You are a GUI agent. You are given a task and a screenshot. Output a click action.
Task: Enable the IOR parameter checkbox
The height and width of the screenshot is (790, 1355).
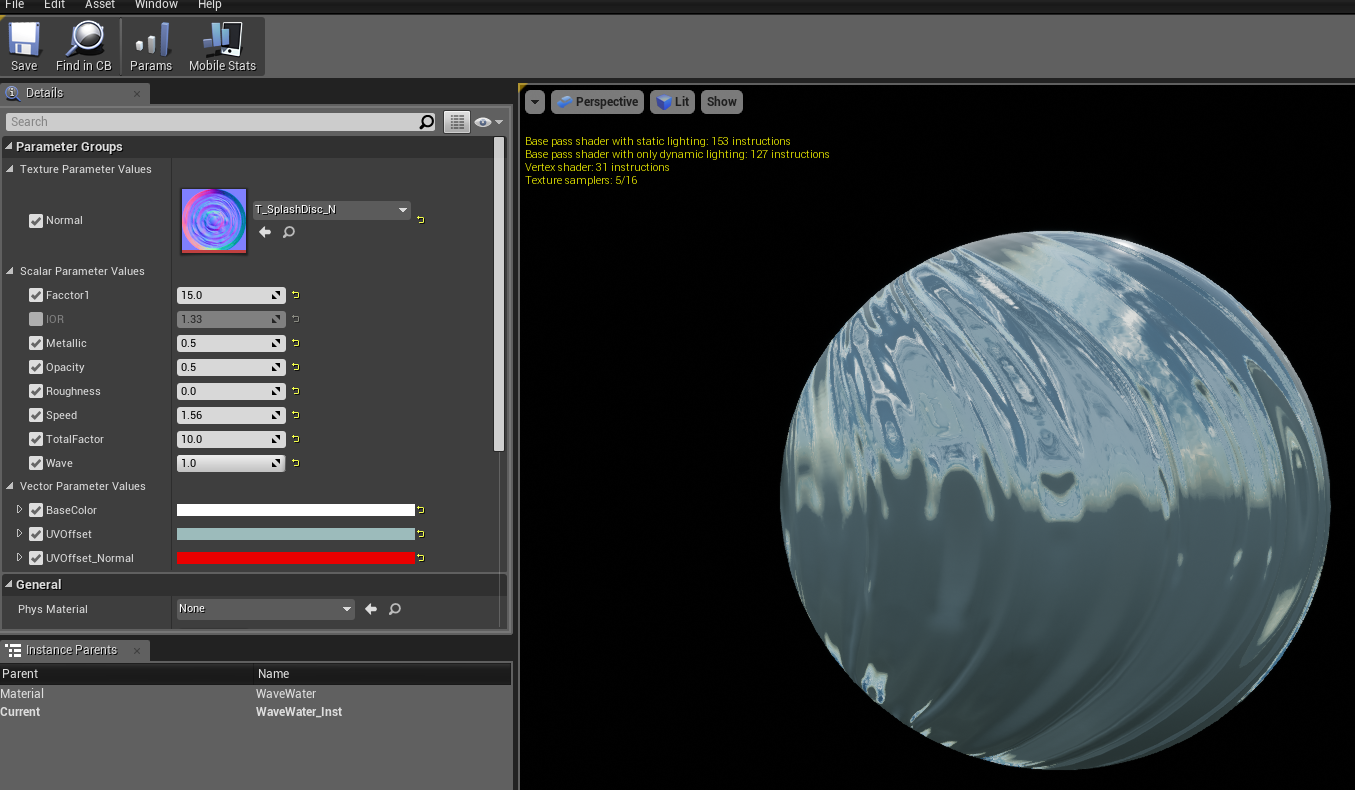(x=36, y=319)
